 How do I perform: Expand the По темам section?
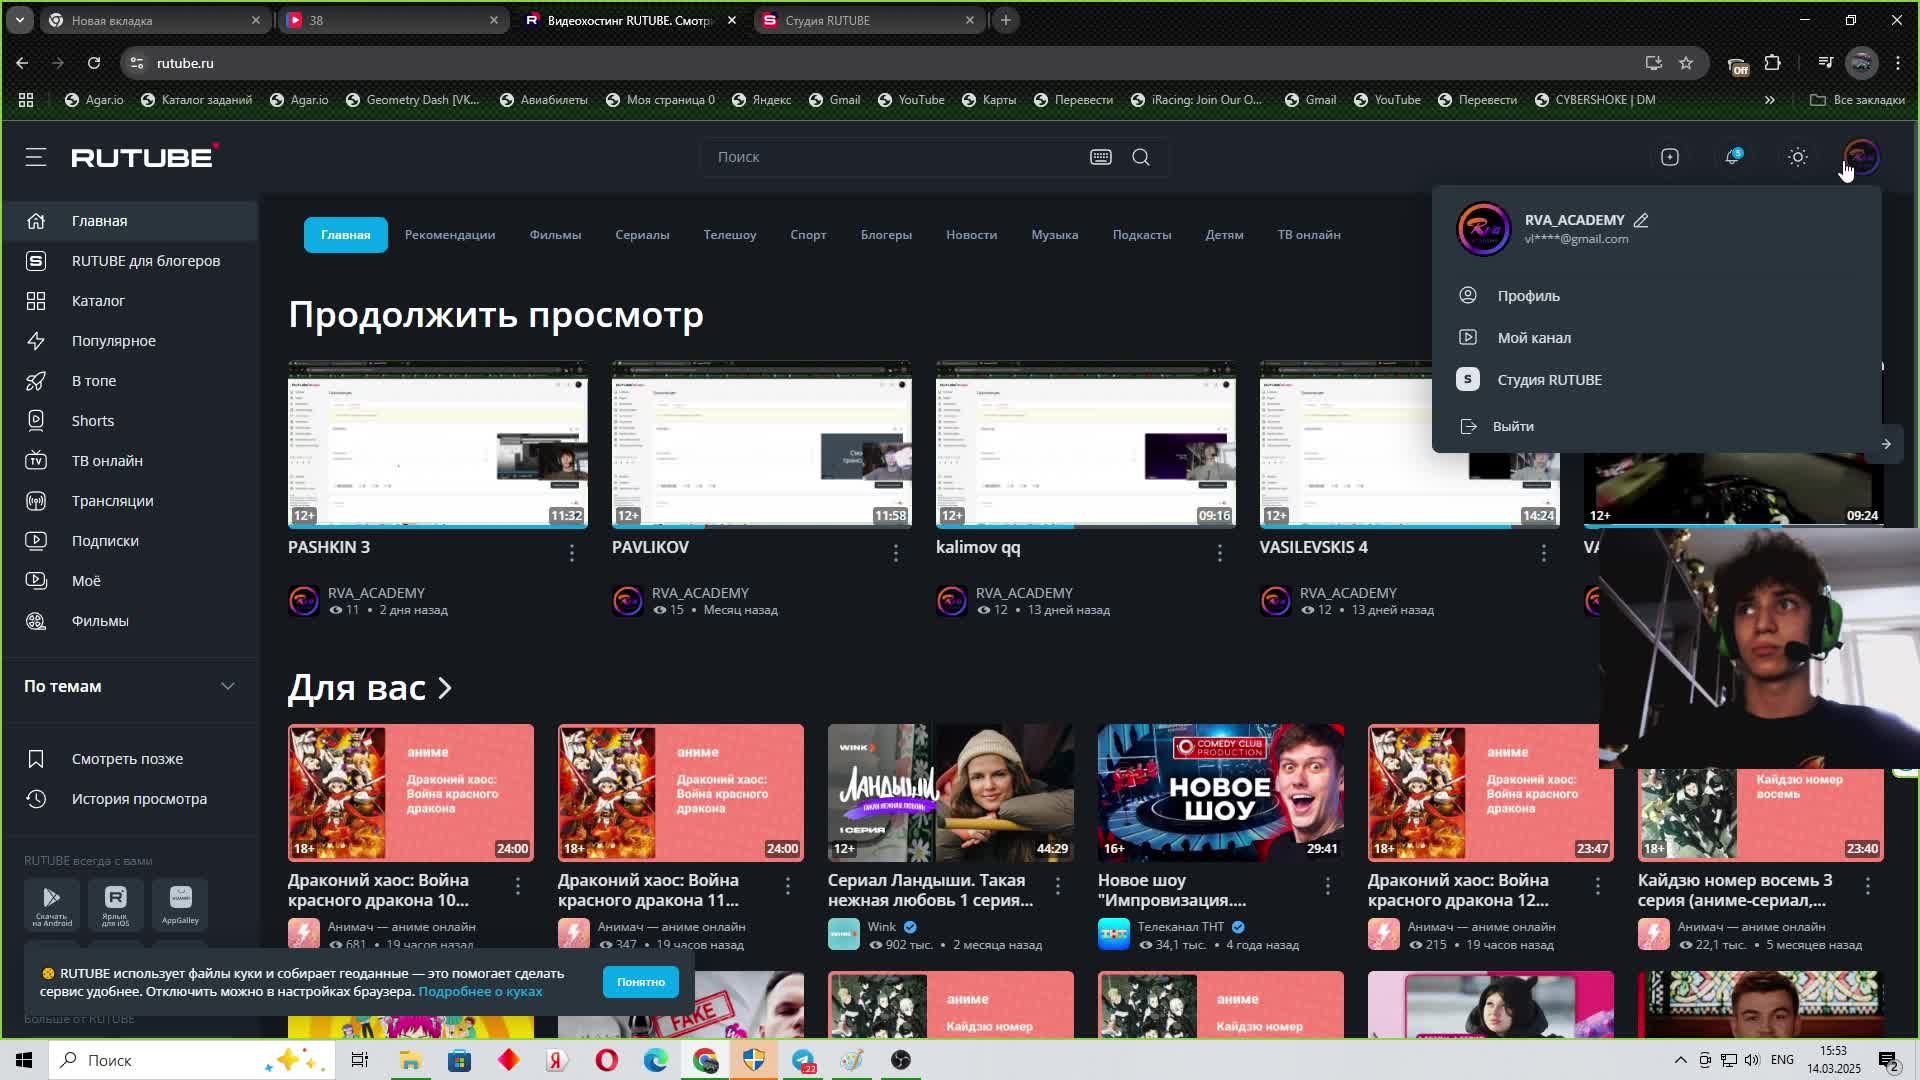click(130, 686)
